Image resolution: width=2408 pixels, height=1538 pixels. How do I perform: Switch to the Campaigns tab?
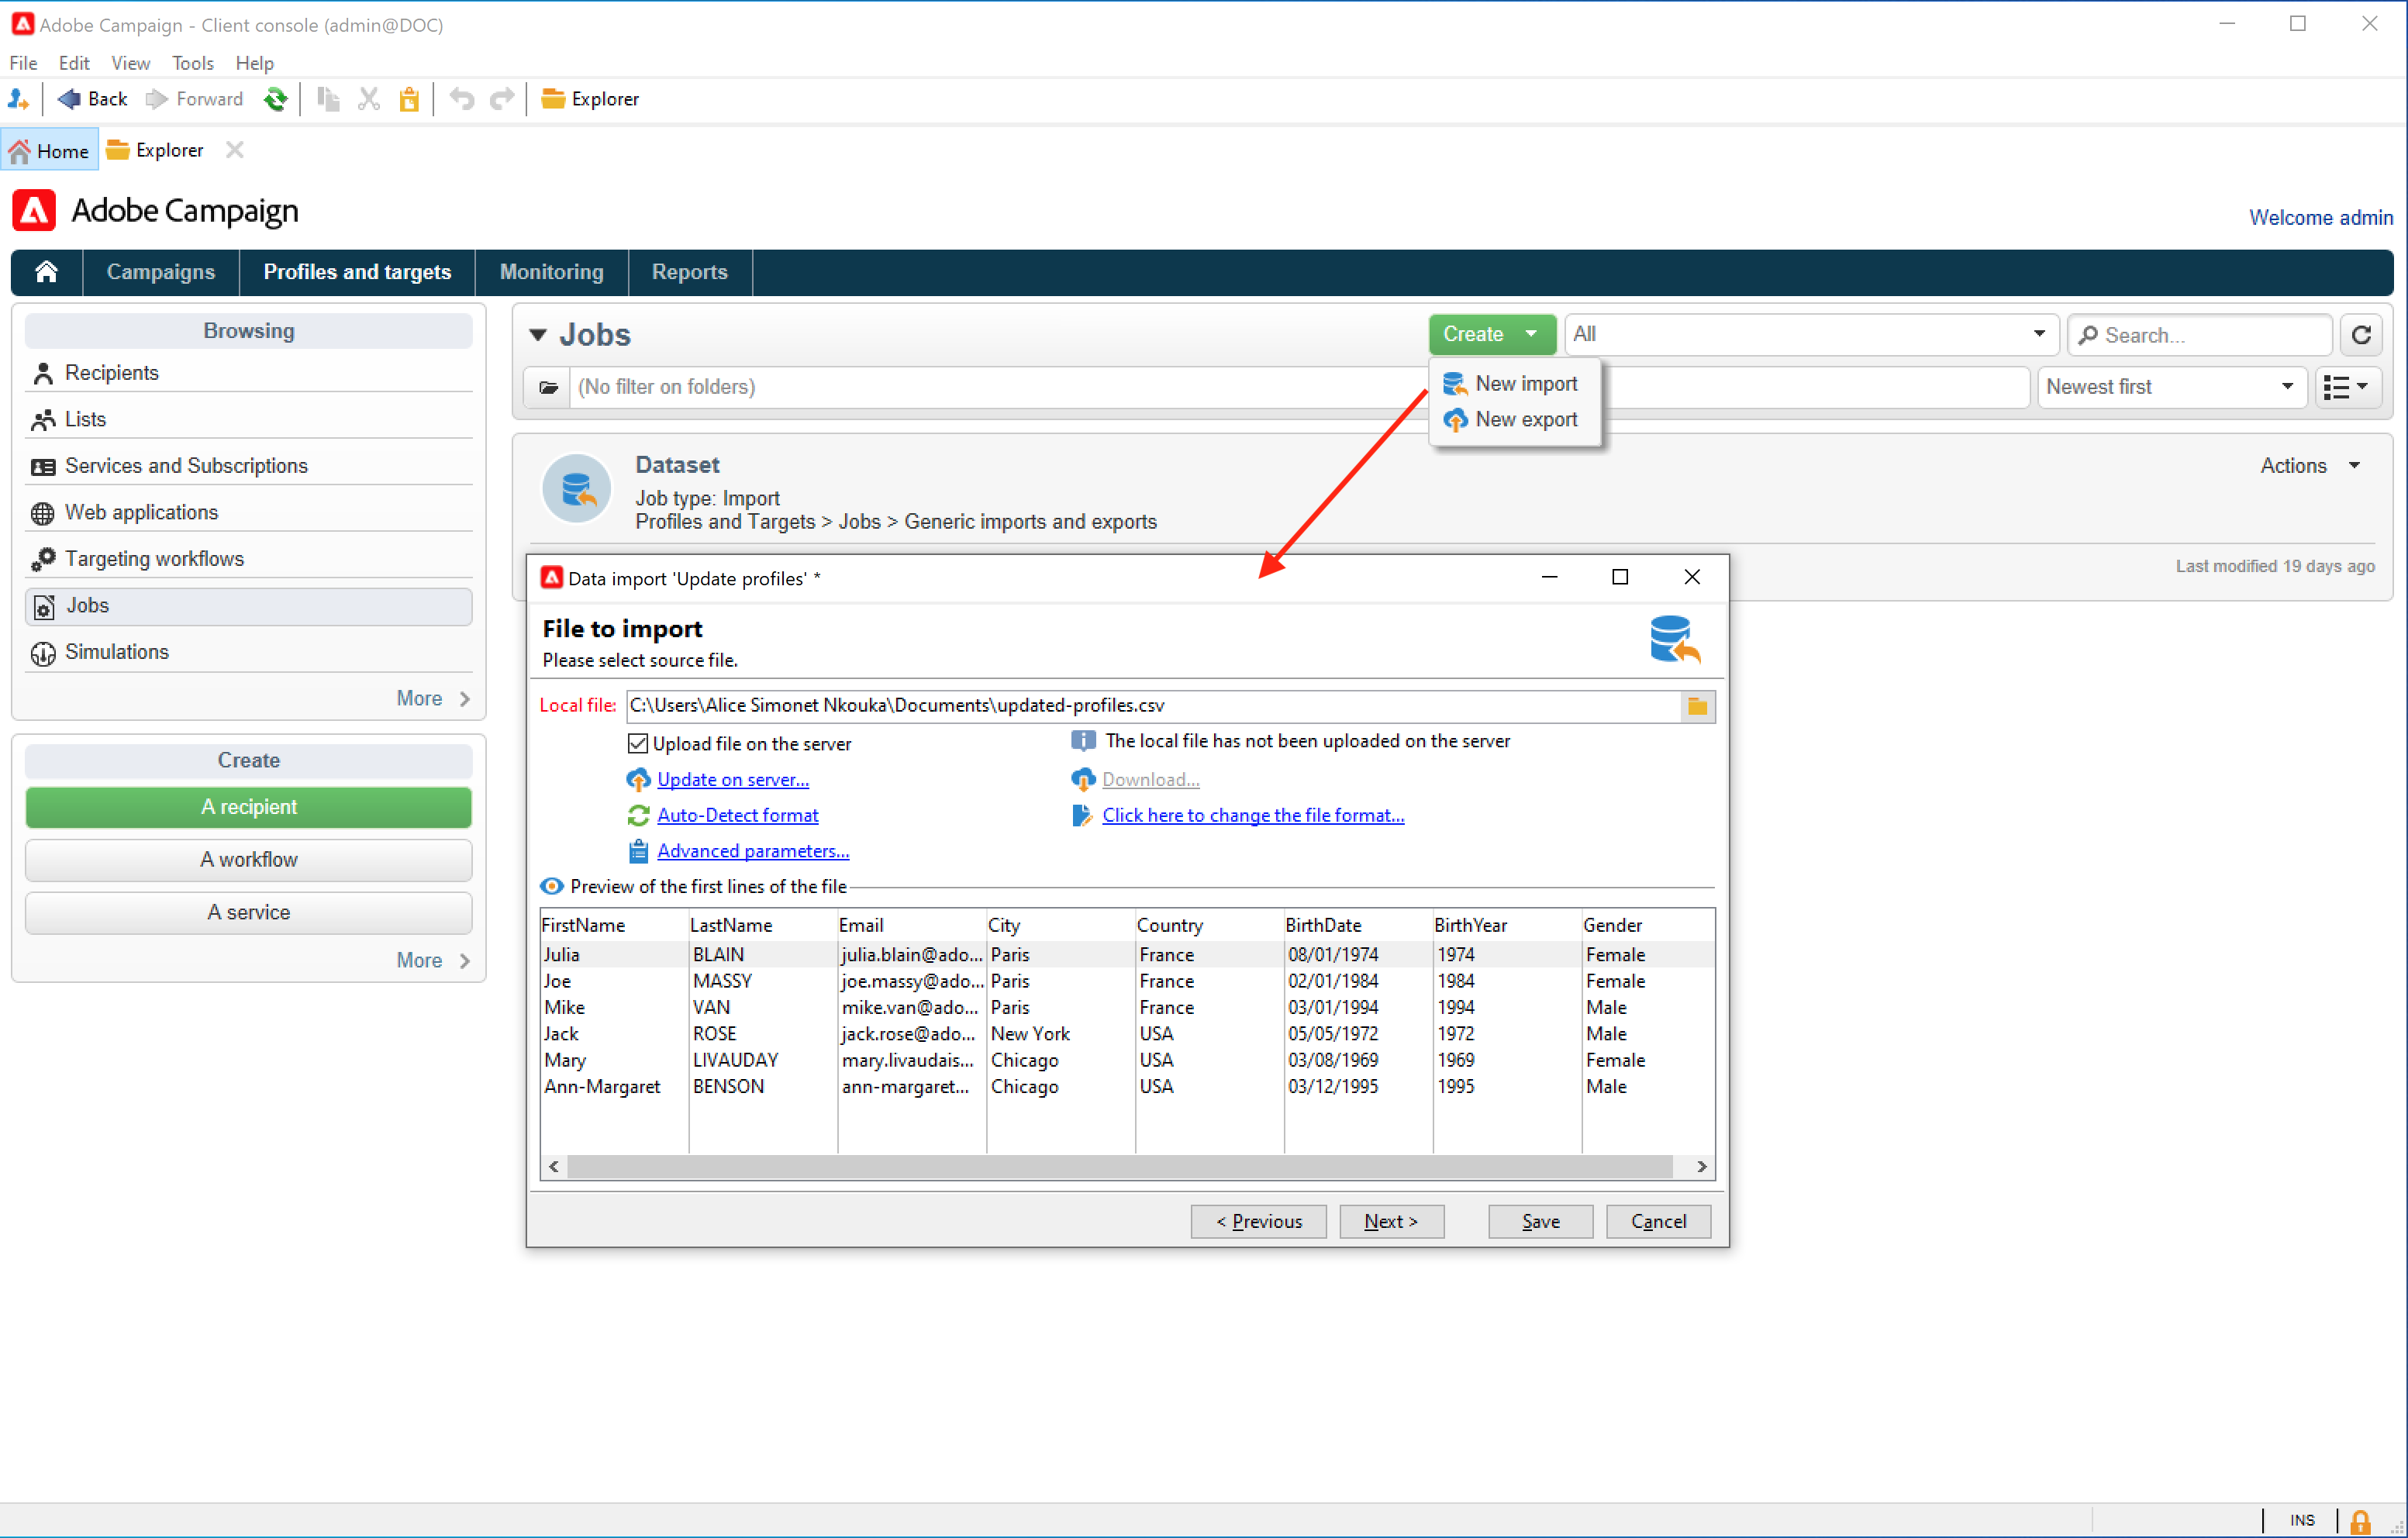pyautogui.click(x=160, y=272)
